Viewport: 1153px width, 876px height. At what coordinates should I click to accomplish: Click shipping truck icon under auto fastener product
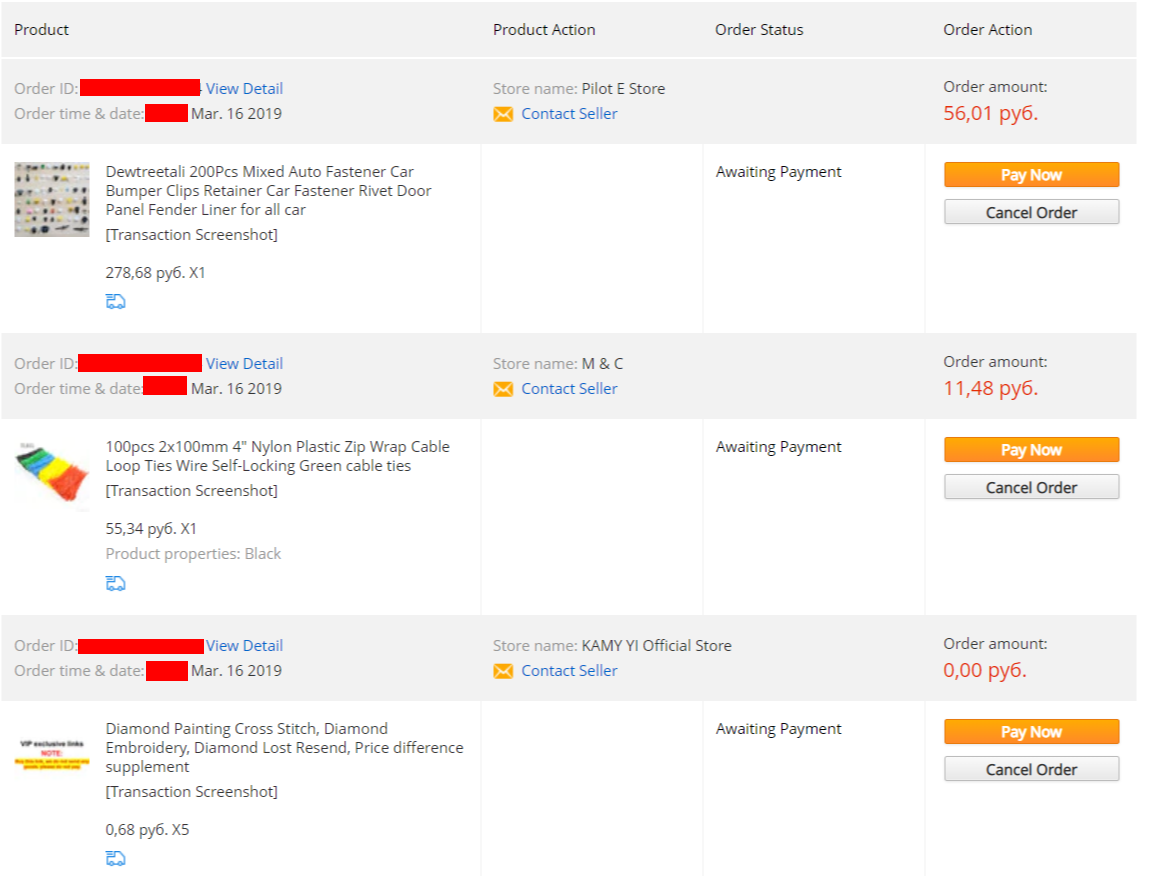click(x=115, y=302)
